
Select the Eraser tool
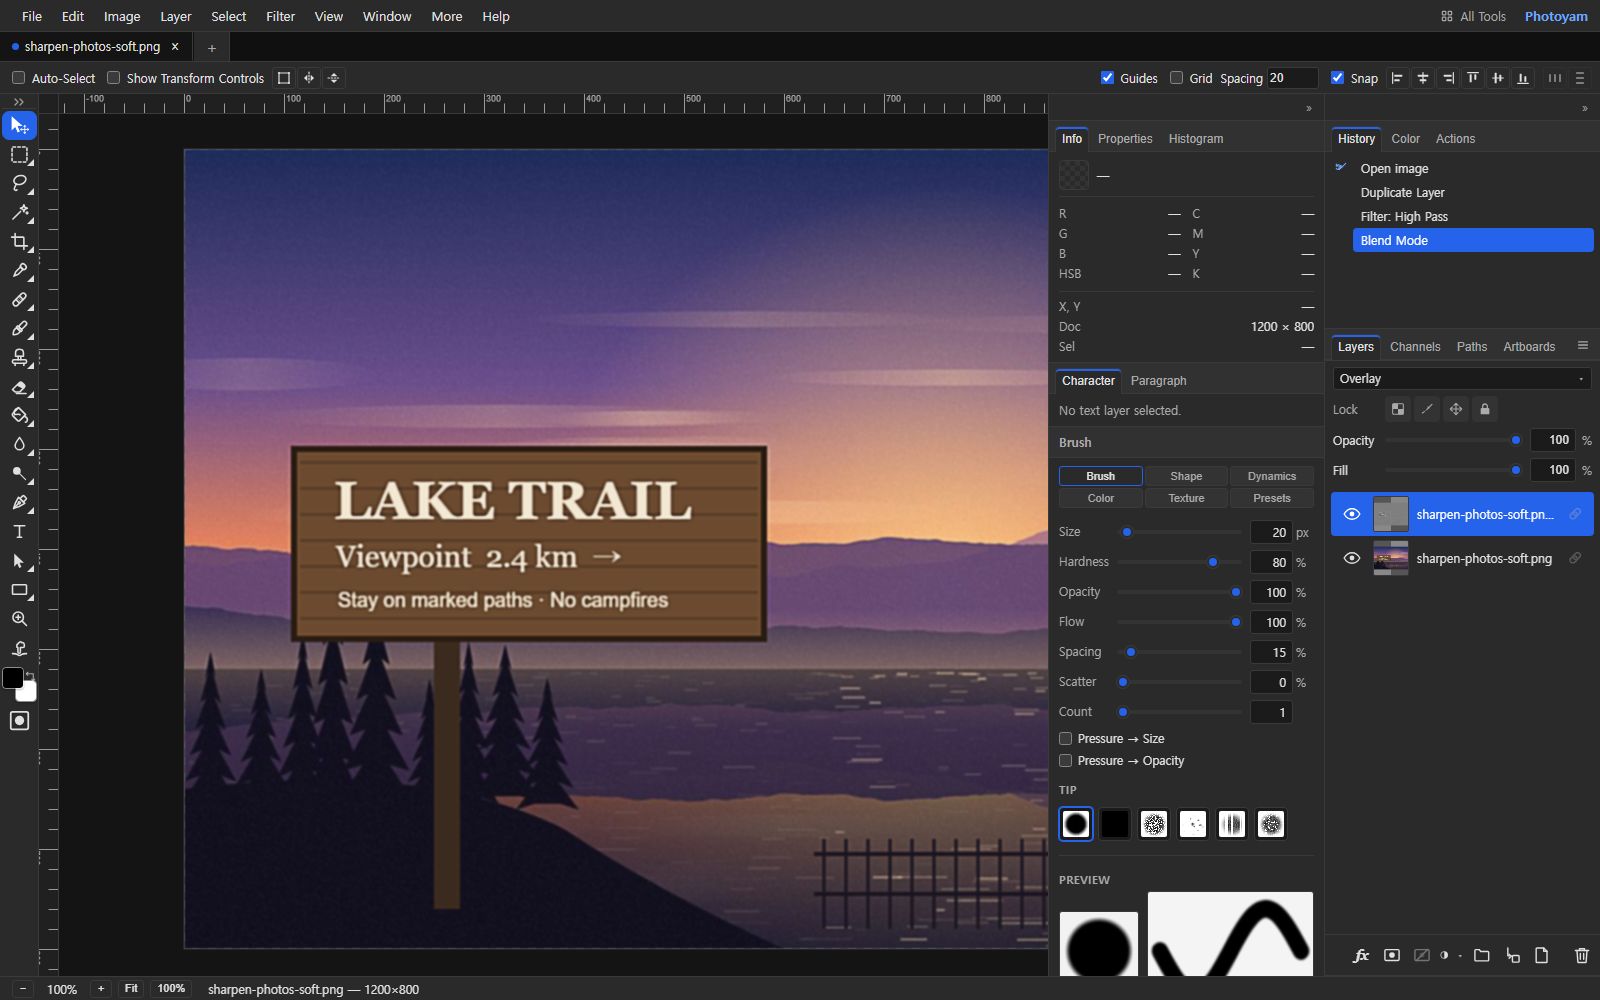point(19,387)
